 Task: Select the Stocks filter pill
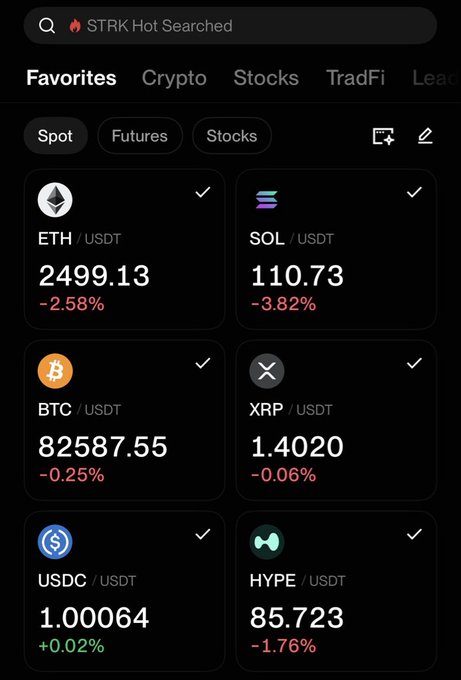coord(232,136)
